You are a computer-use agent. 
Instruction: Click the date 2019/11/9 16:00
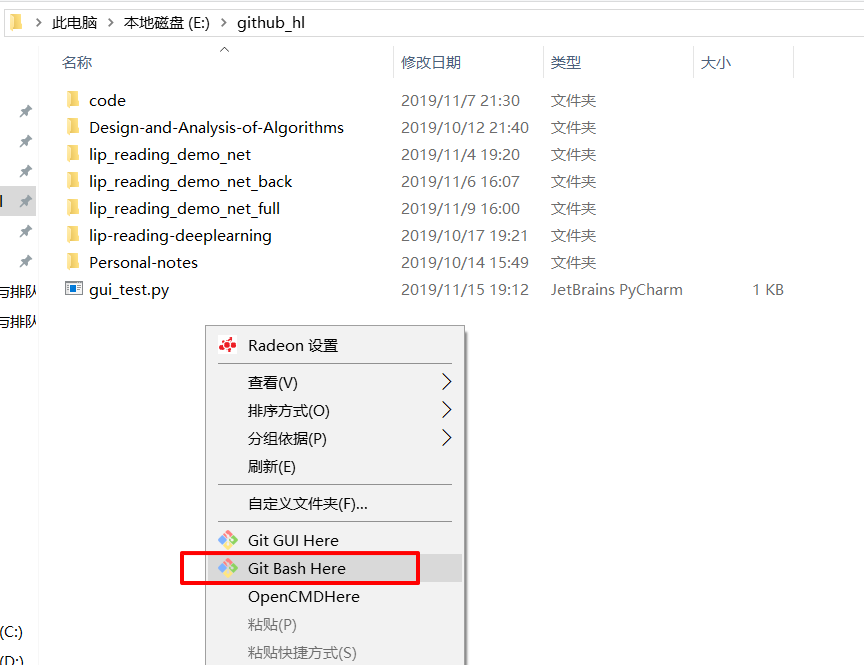tap(460, 208)
